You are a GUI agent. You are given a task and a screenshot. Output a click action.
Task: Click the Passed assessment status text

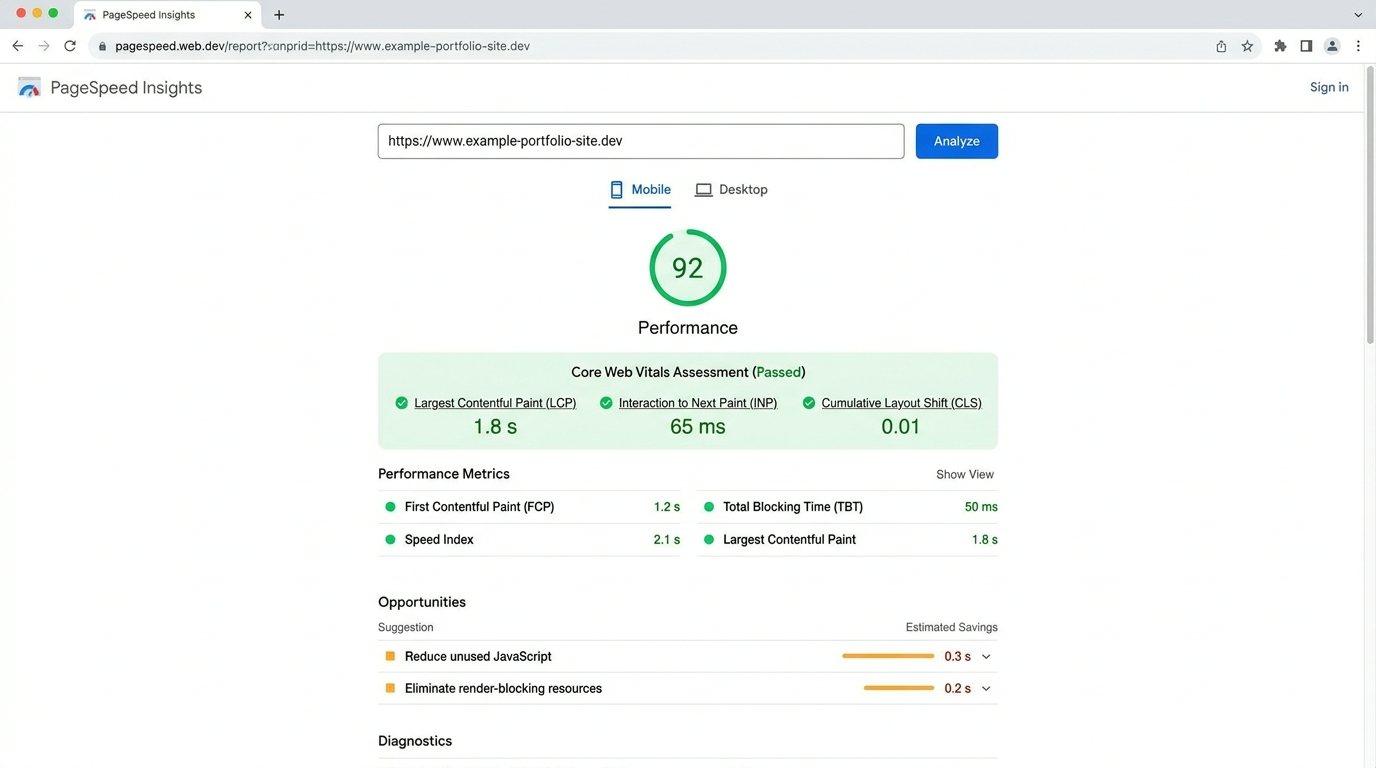pyautogui.click(x=779, y=372)
